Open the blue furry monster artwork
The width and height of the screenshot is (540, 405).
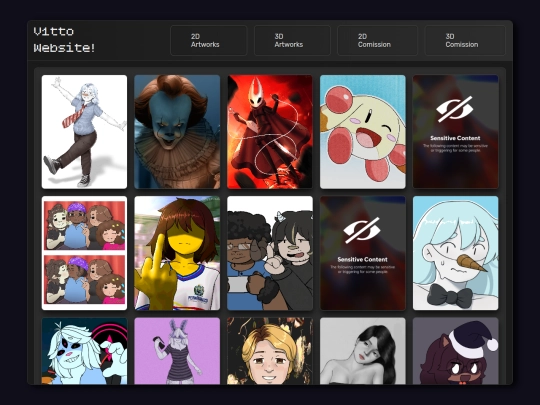(x=84, y=351)
